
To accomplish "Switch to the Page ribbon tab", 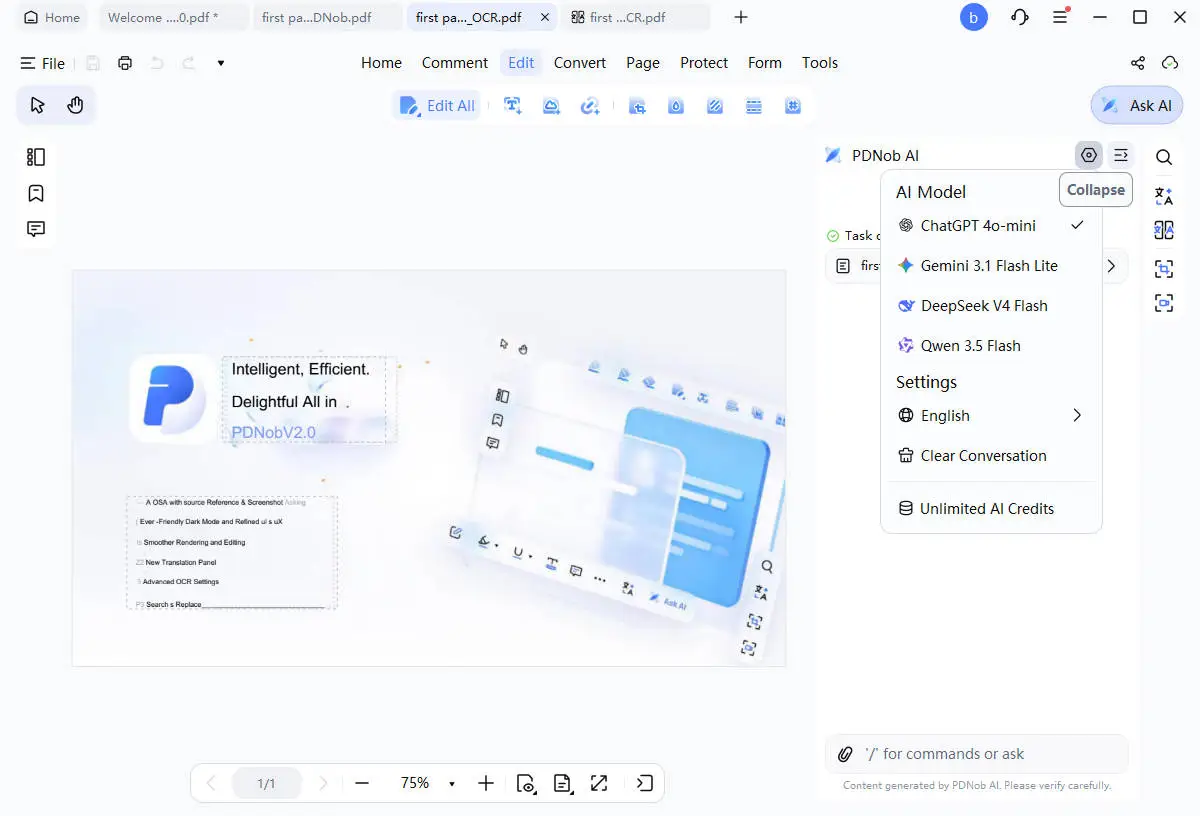I will click(x=643, y=63).
